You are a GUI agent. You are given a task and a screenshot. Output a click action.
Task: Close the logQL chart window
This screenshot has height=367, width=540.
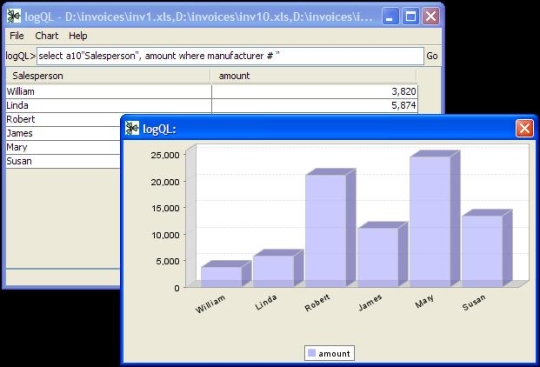[525, 128]
